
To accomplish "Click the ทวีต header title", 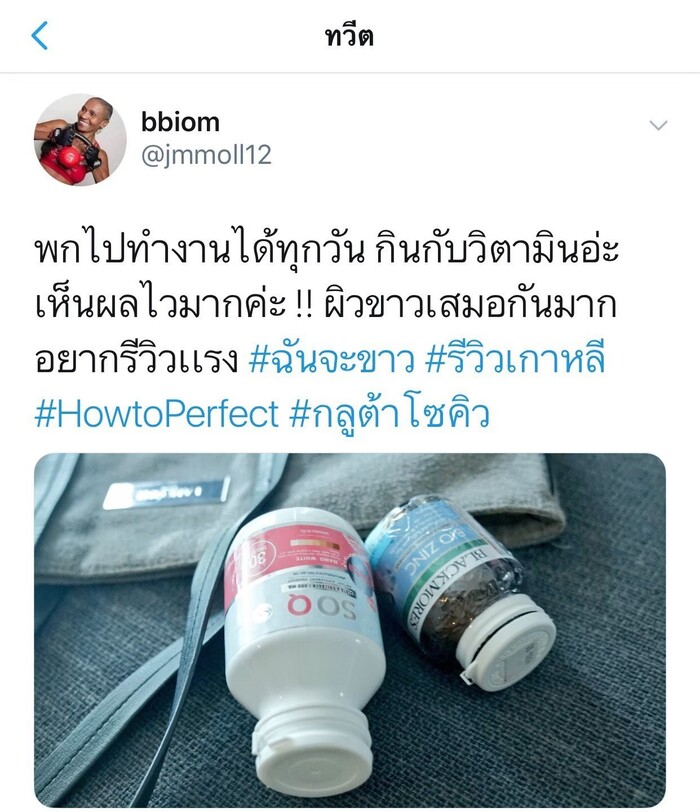I will [349, 36].
